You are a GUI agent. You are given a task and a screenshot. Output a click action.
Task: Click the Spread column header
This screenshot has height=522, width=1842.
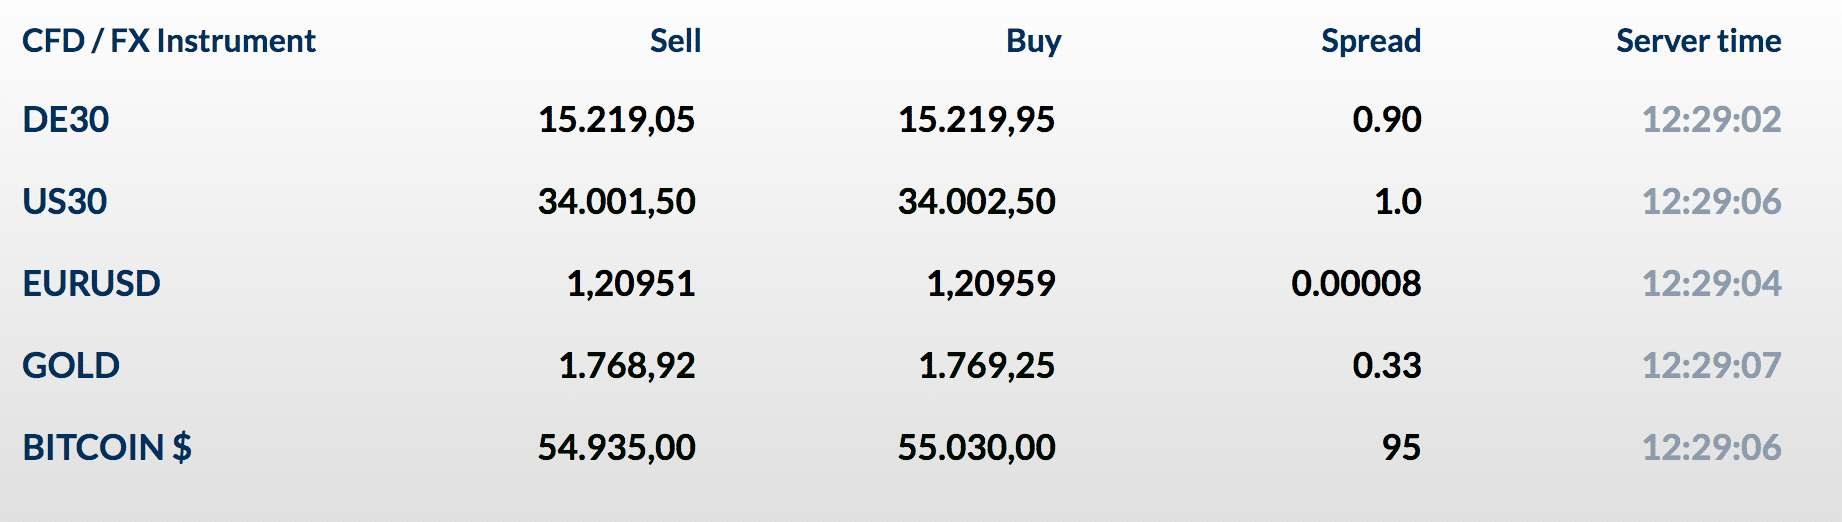[1370, 41]
